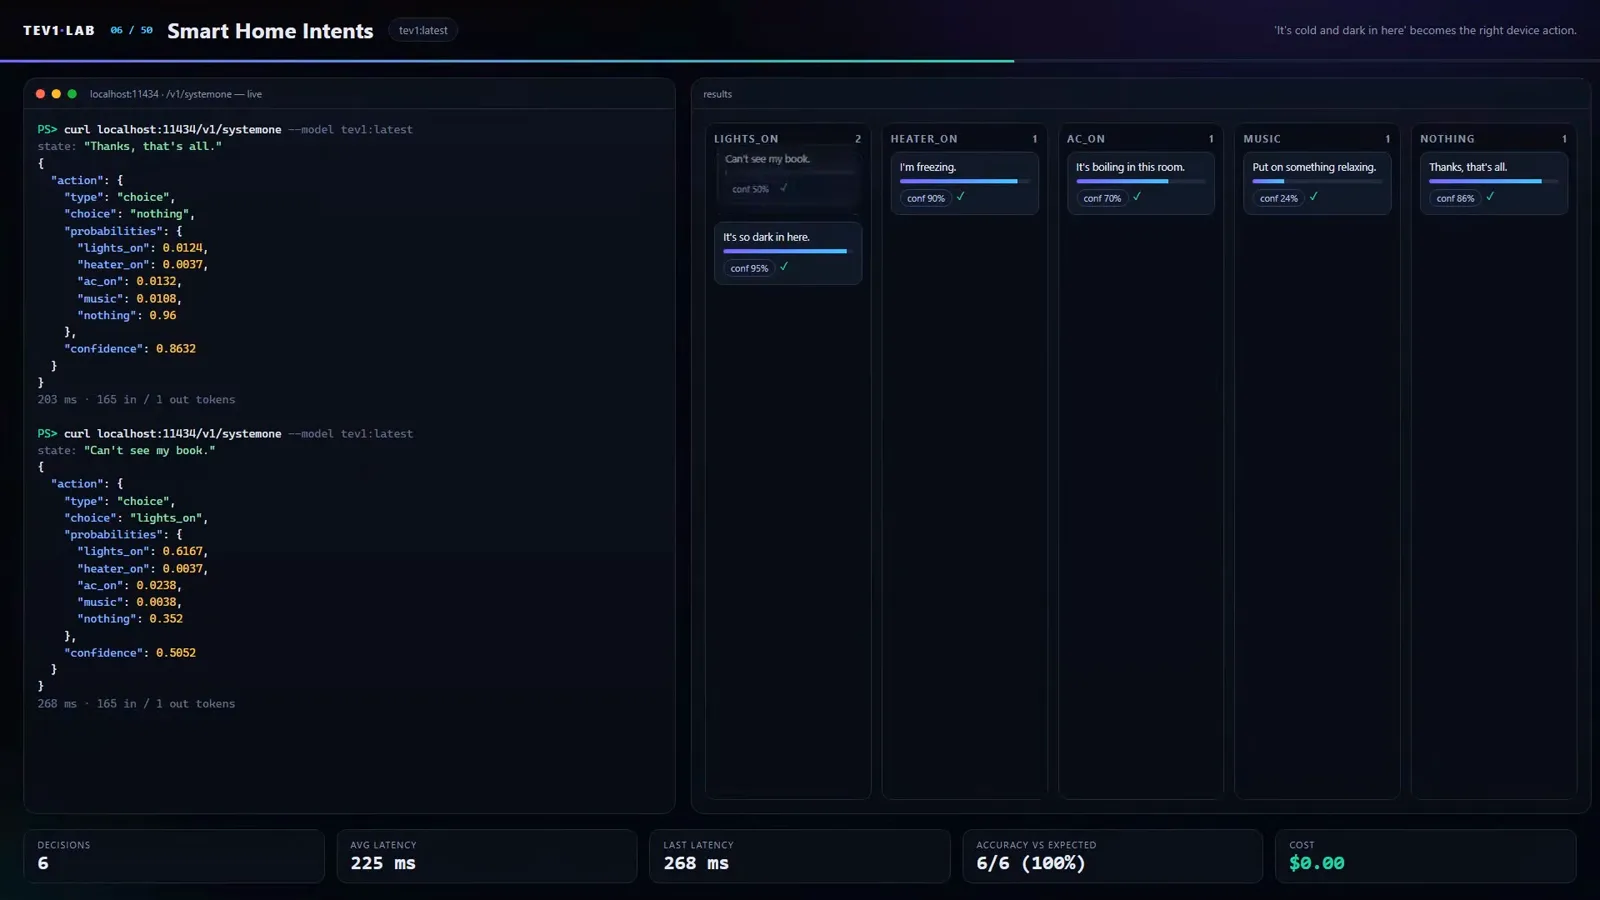
Task: Click the Avg Latency value 225 ms
Action: click(383, 863)
